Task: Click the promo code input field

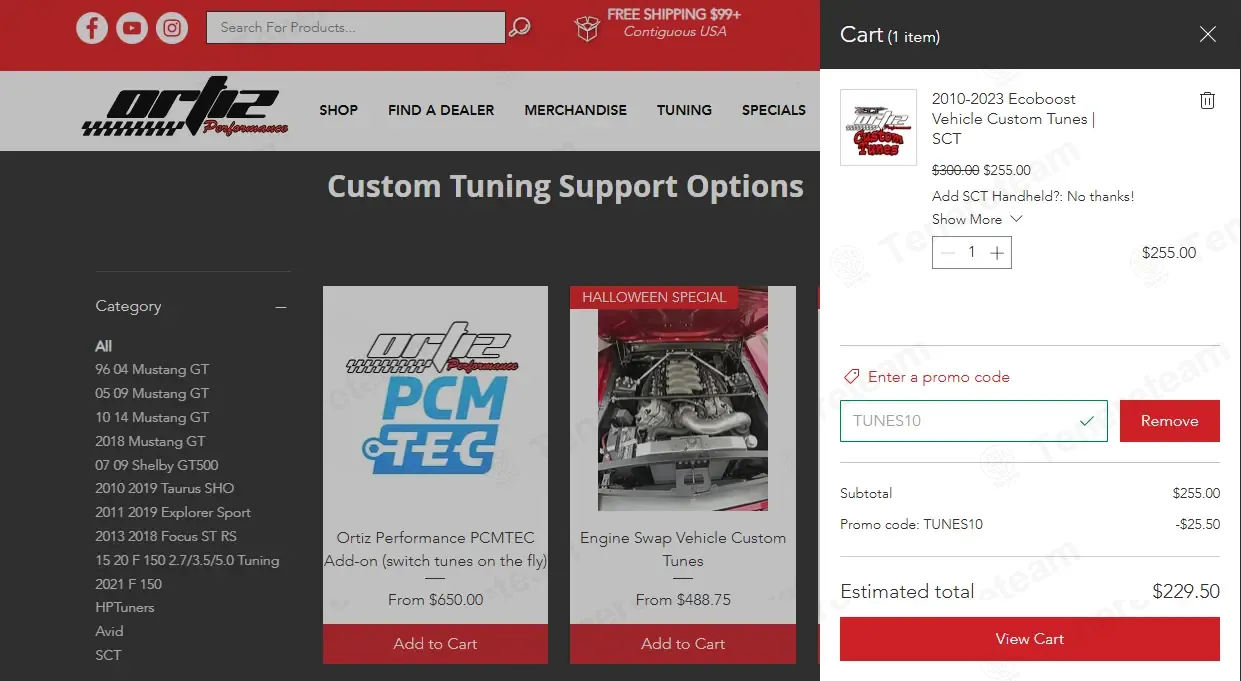Action: (960, 421)
